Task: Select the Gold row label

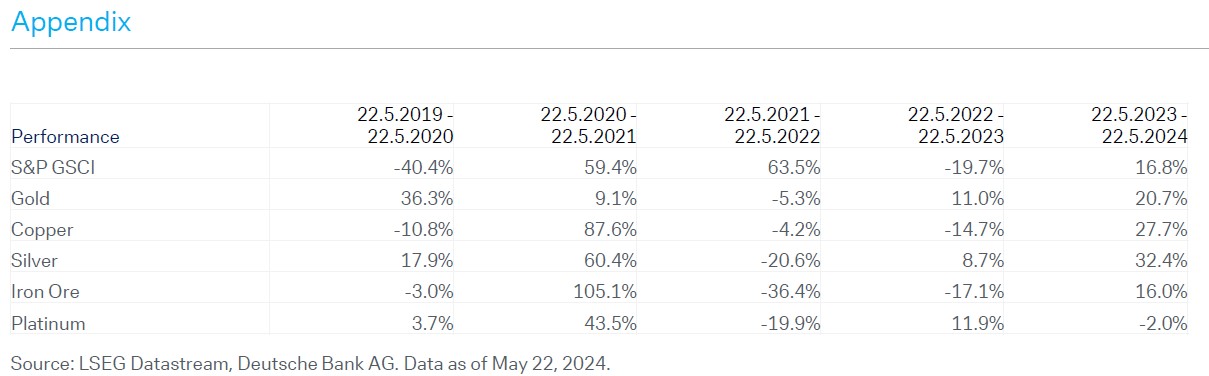Action: tap(30, 198)
